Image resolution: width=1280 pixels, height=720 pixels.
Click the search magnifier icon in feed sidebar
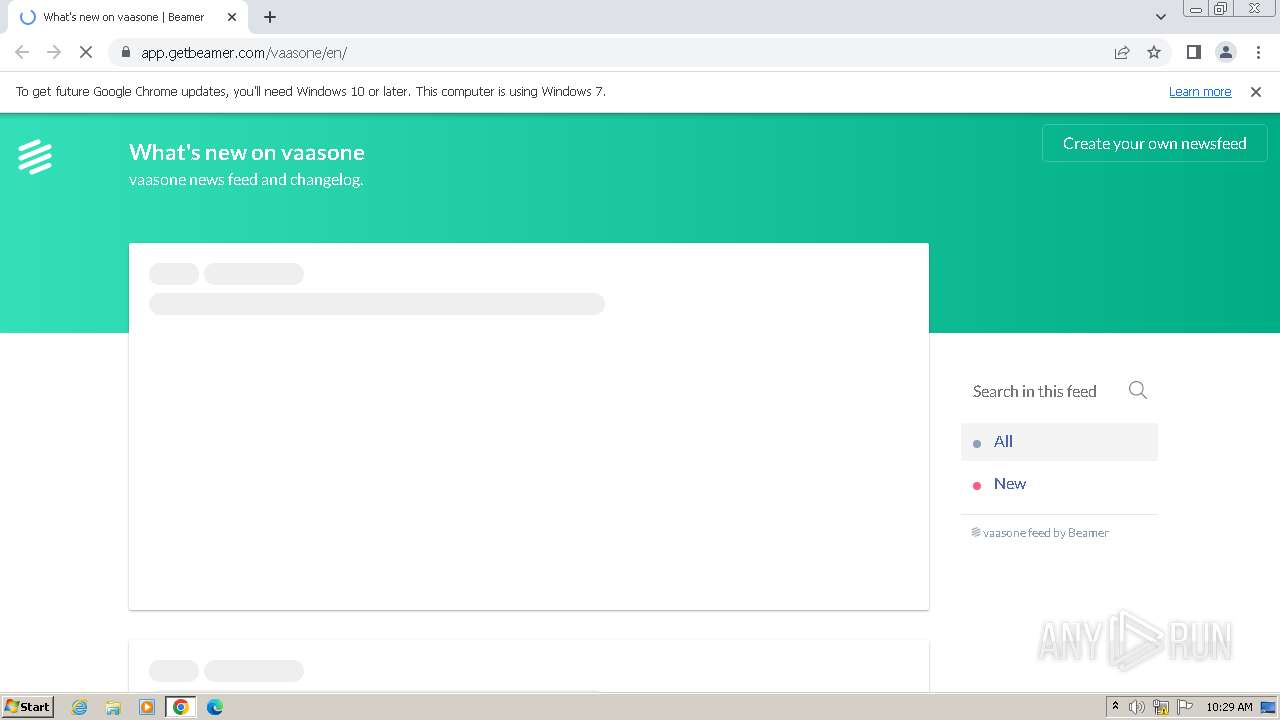1138,390
